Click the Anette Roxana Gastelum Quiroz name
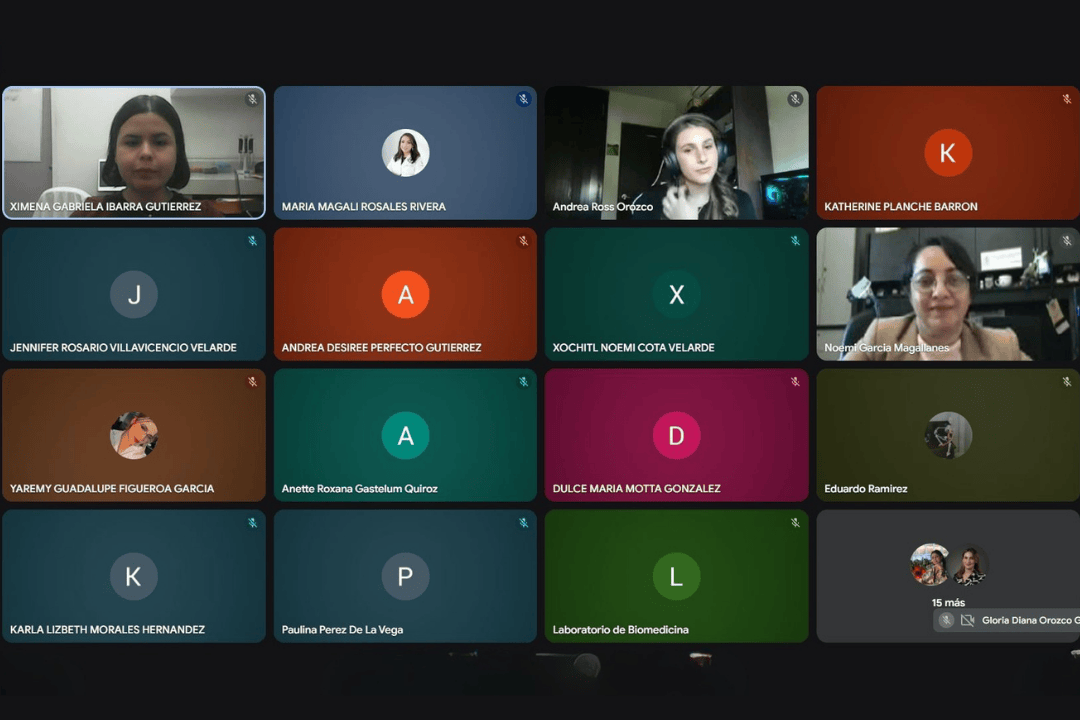Image resolution: width=1080 pixels, height=720 pixels. [x=359, y=489]
